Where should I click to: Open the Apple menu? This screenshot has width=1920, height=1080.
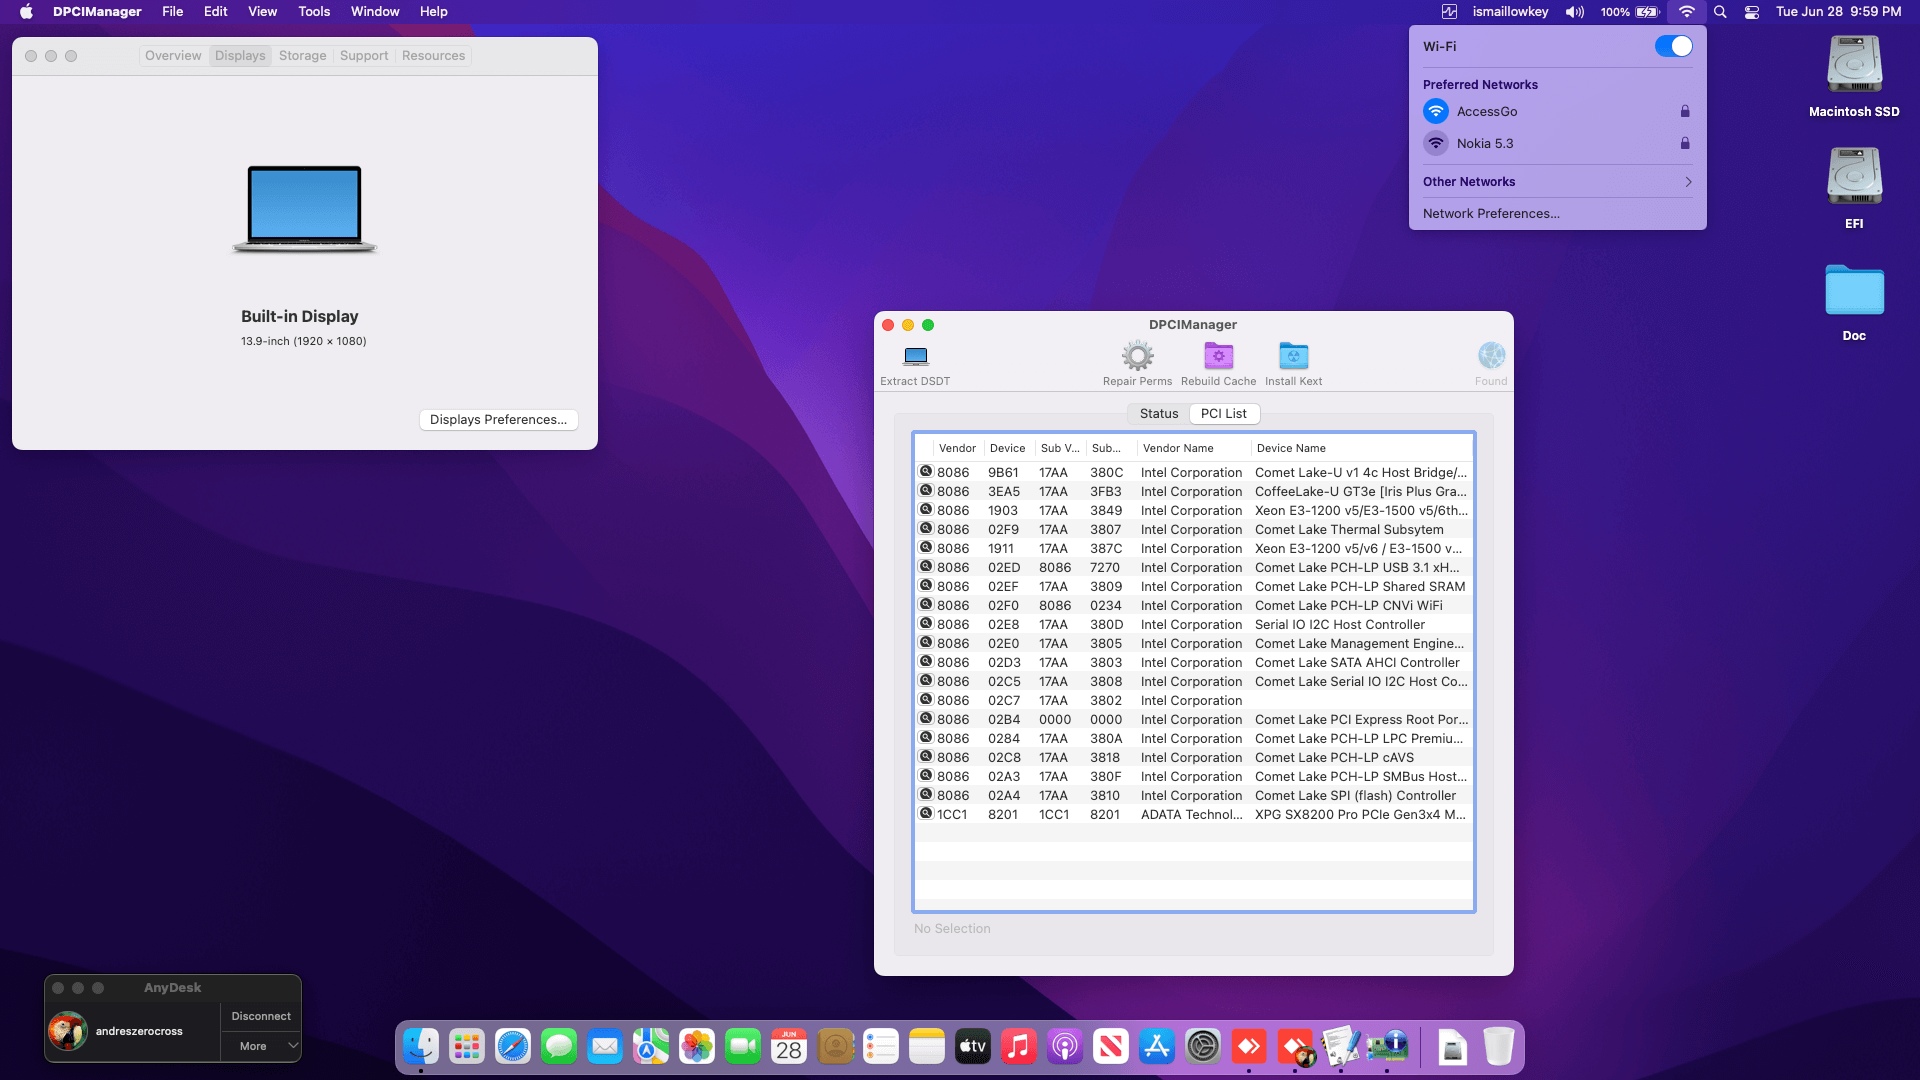(x=26, y=12)
